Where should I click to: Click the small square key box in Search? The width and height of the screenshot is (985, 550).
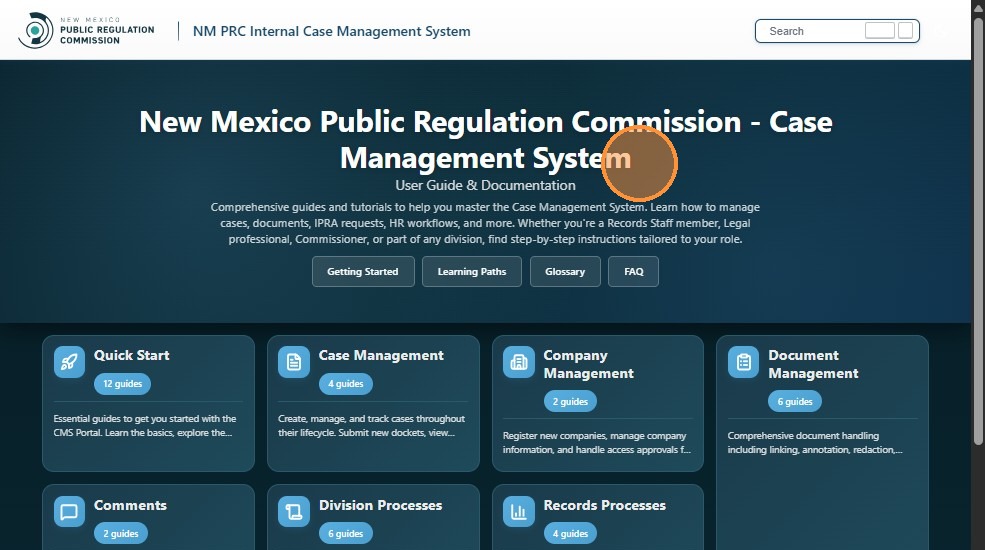click(x=905, y=31)
